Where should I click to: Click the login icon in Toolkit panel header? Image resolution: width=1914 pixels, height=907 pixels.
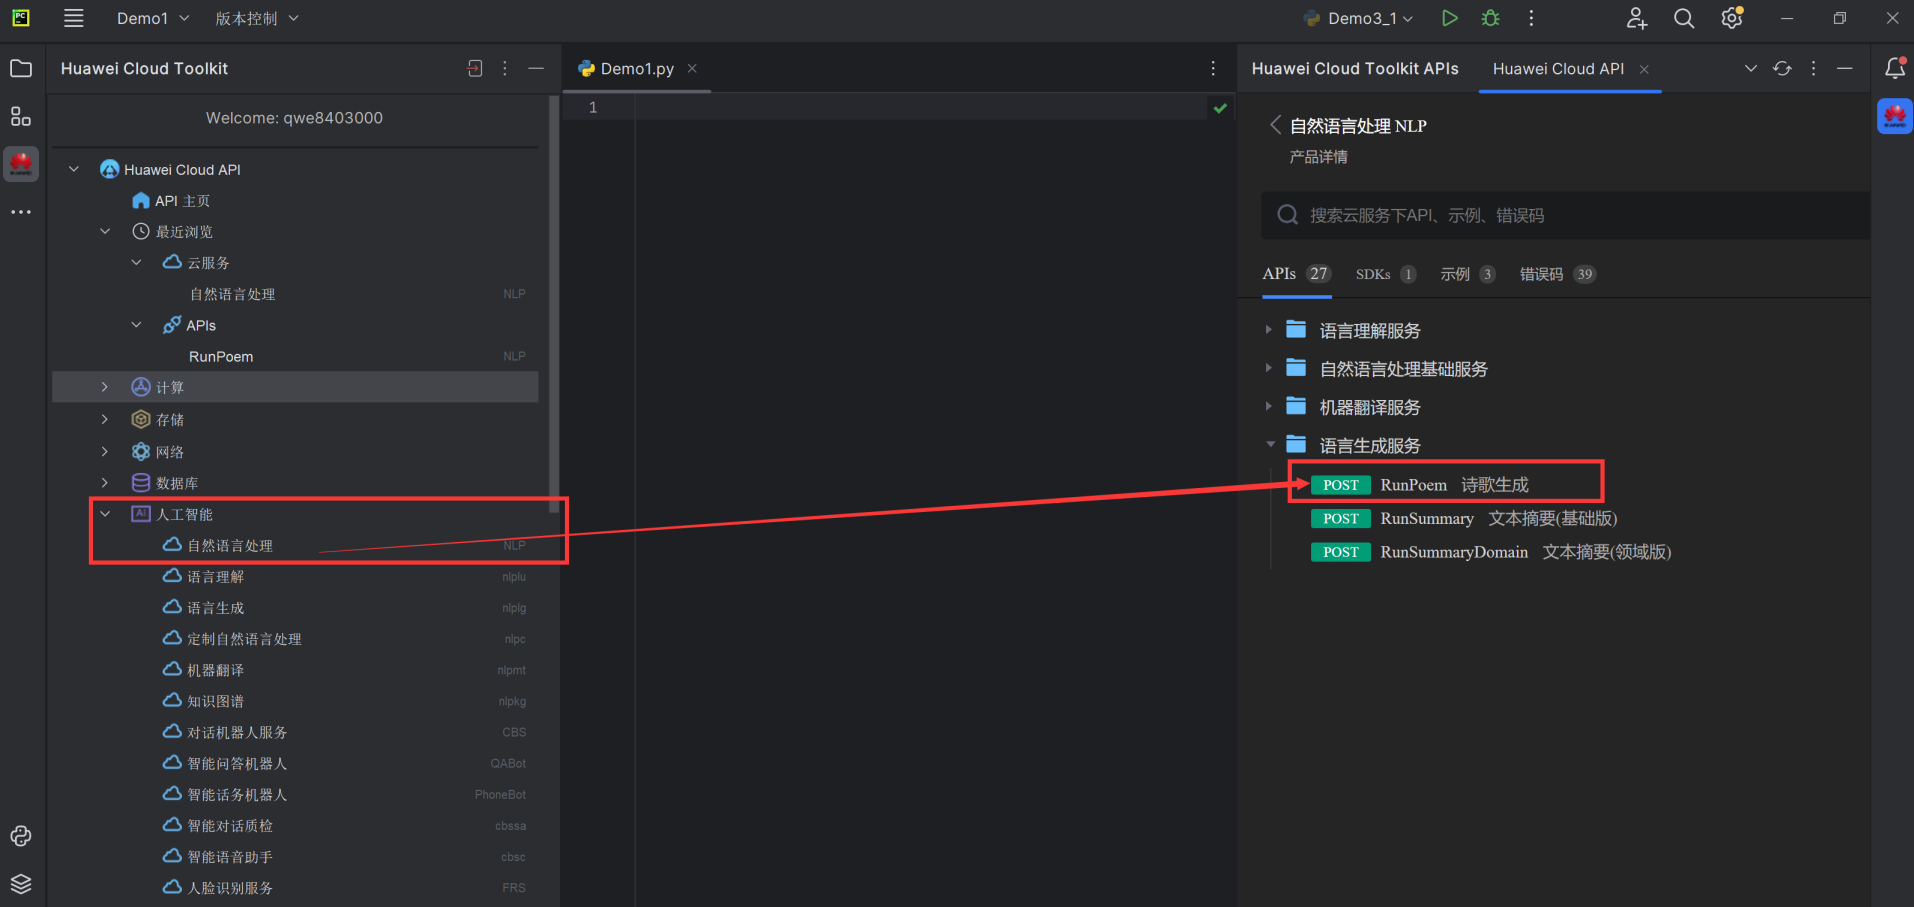pos(474,68)
